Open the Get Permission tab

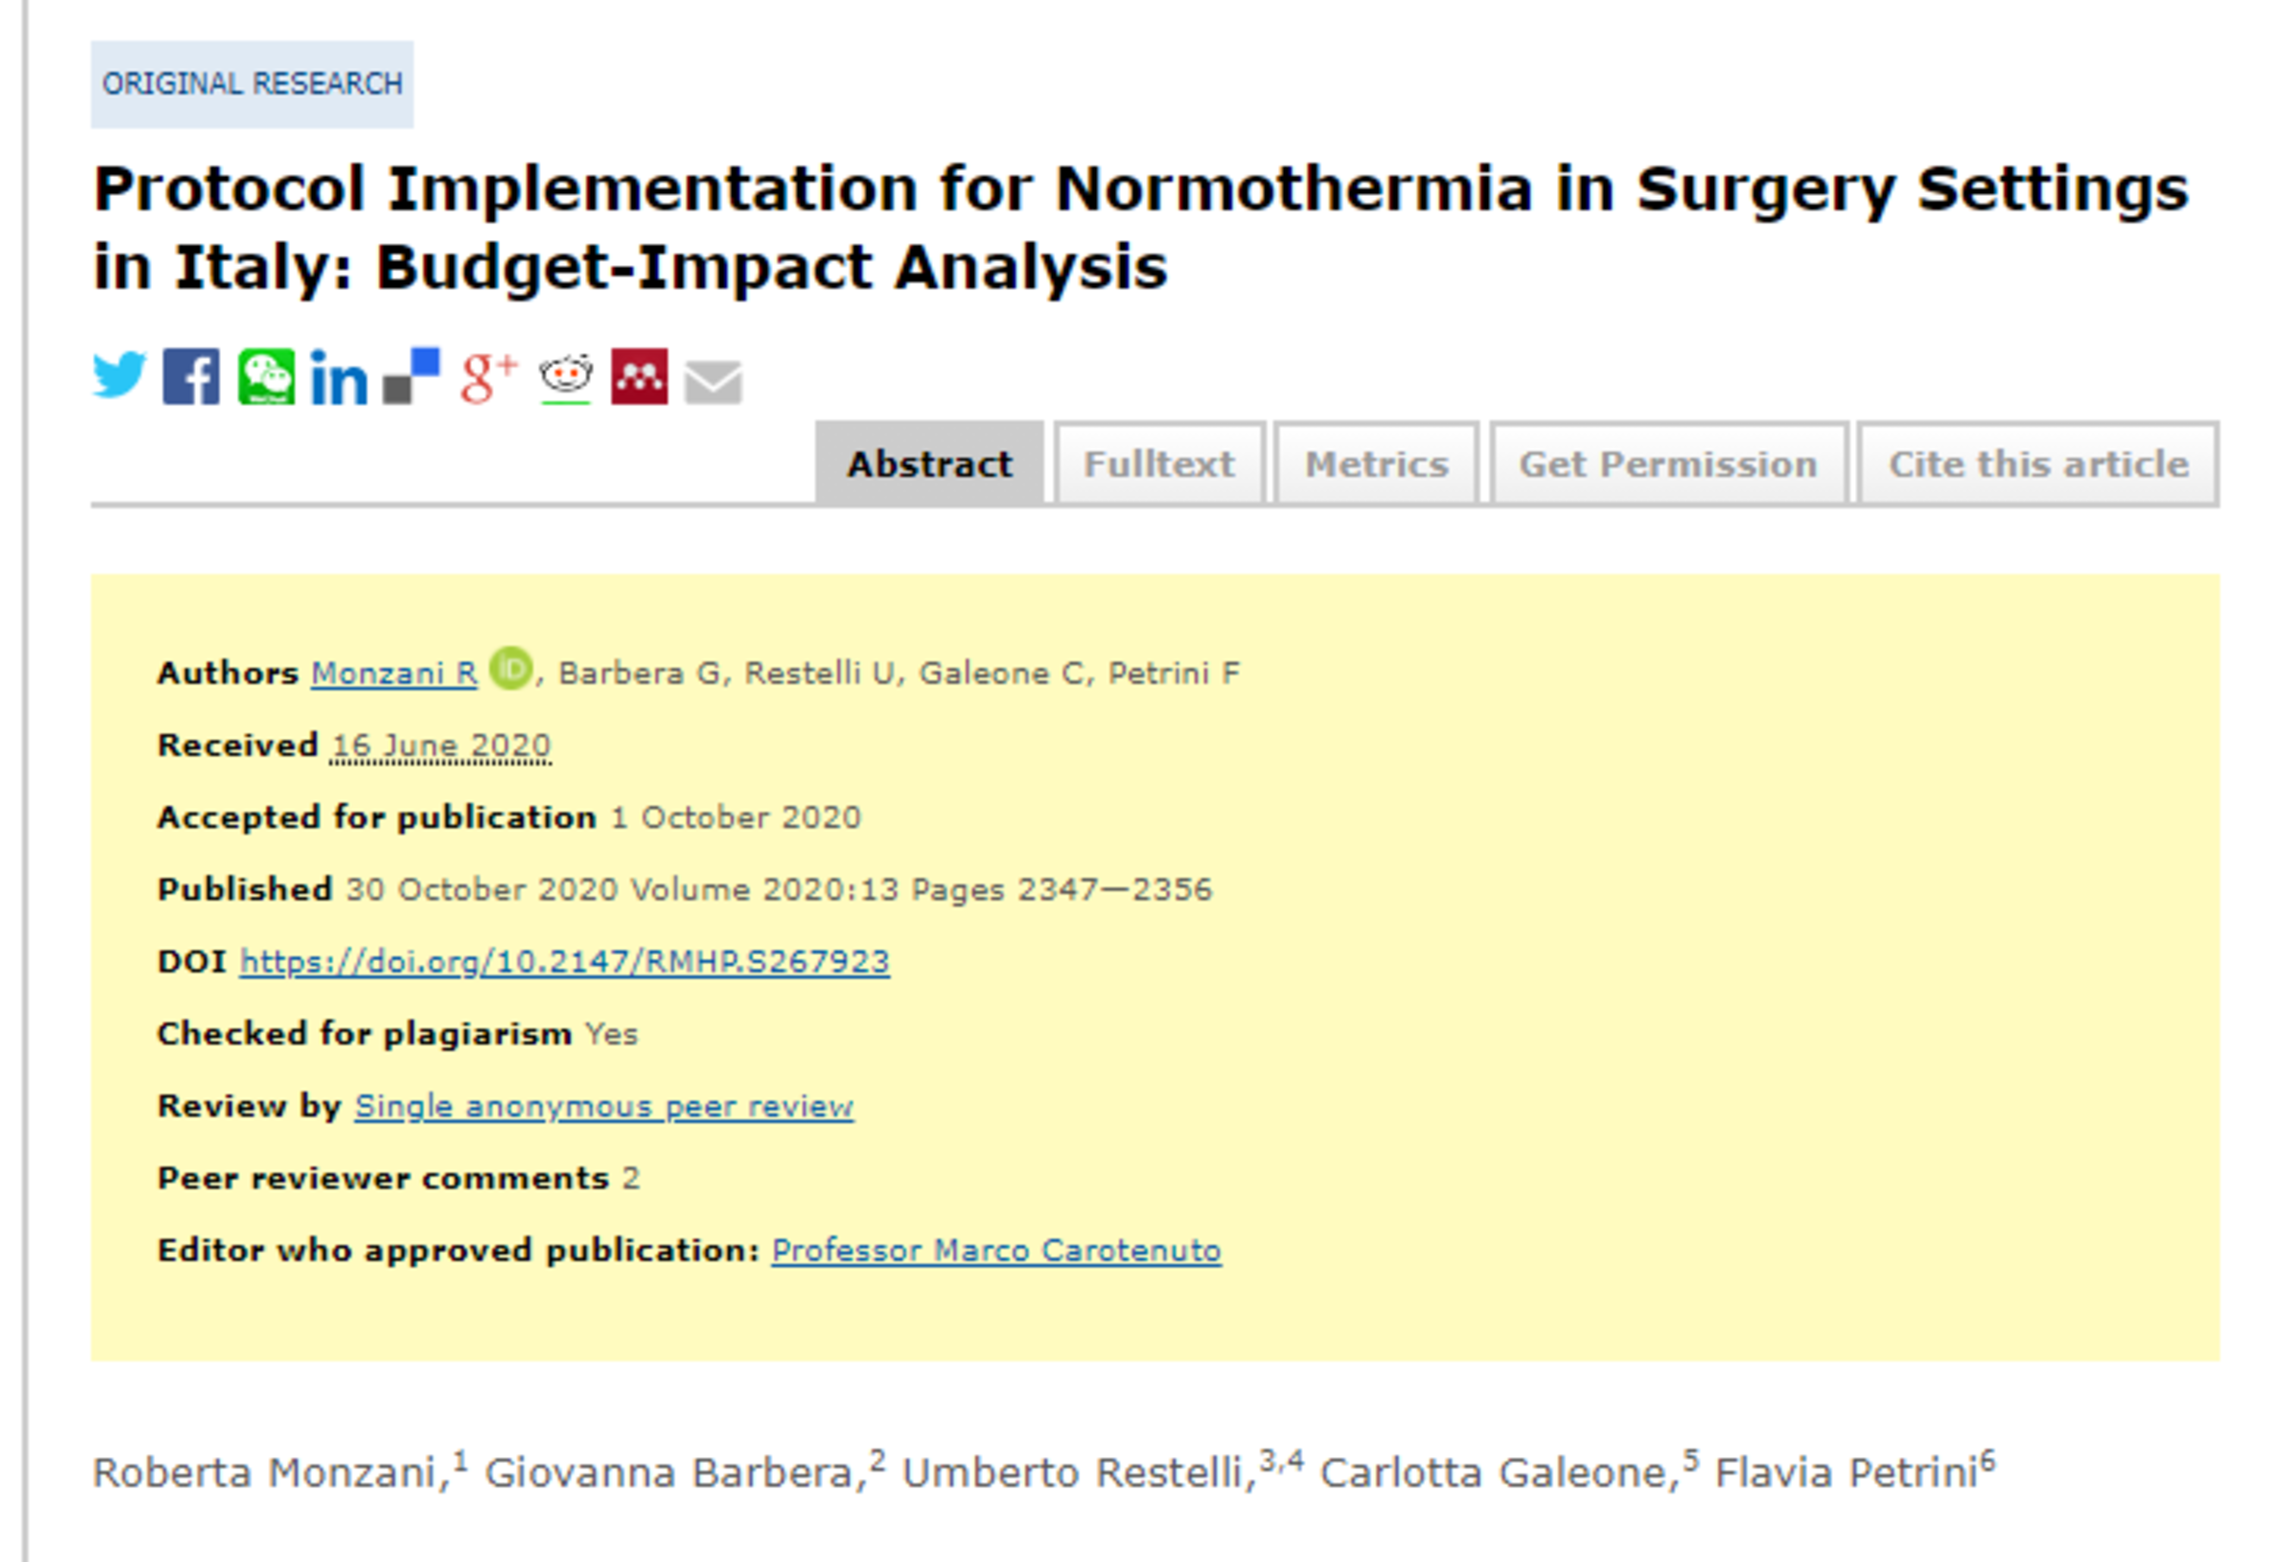1667,464
